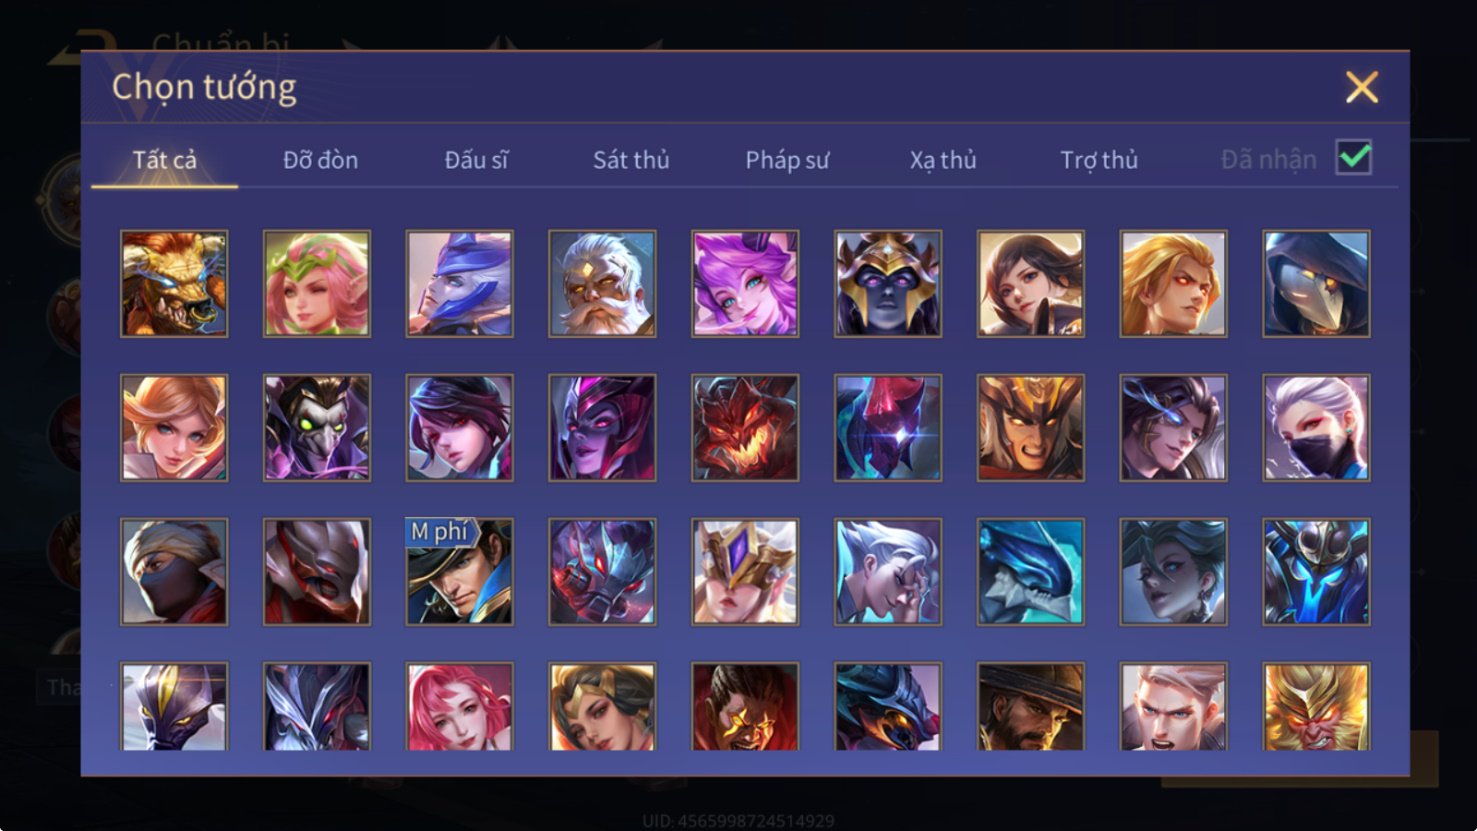Screen dimensions: 1477x831
Task: Close the 'Chọn tướng' dialog
Action: [1362, 87]
